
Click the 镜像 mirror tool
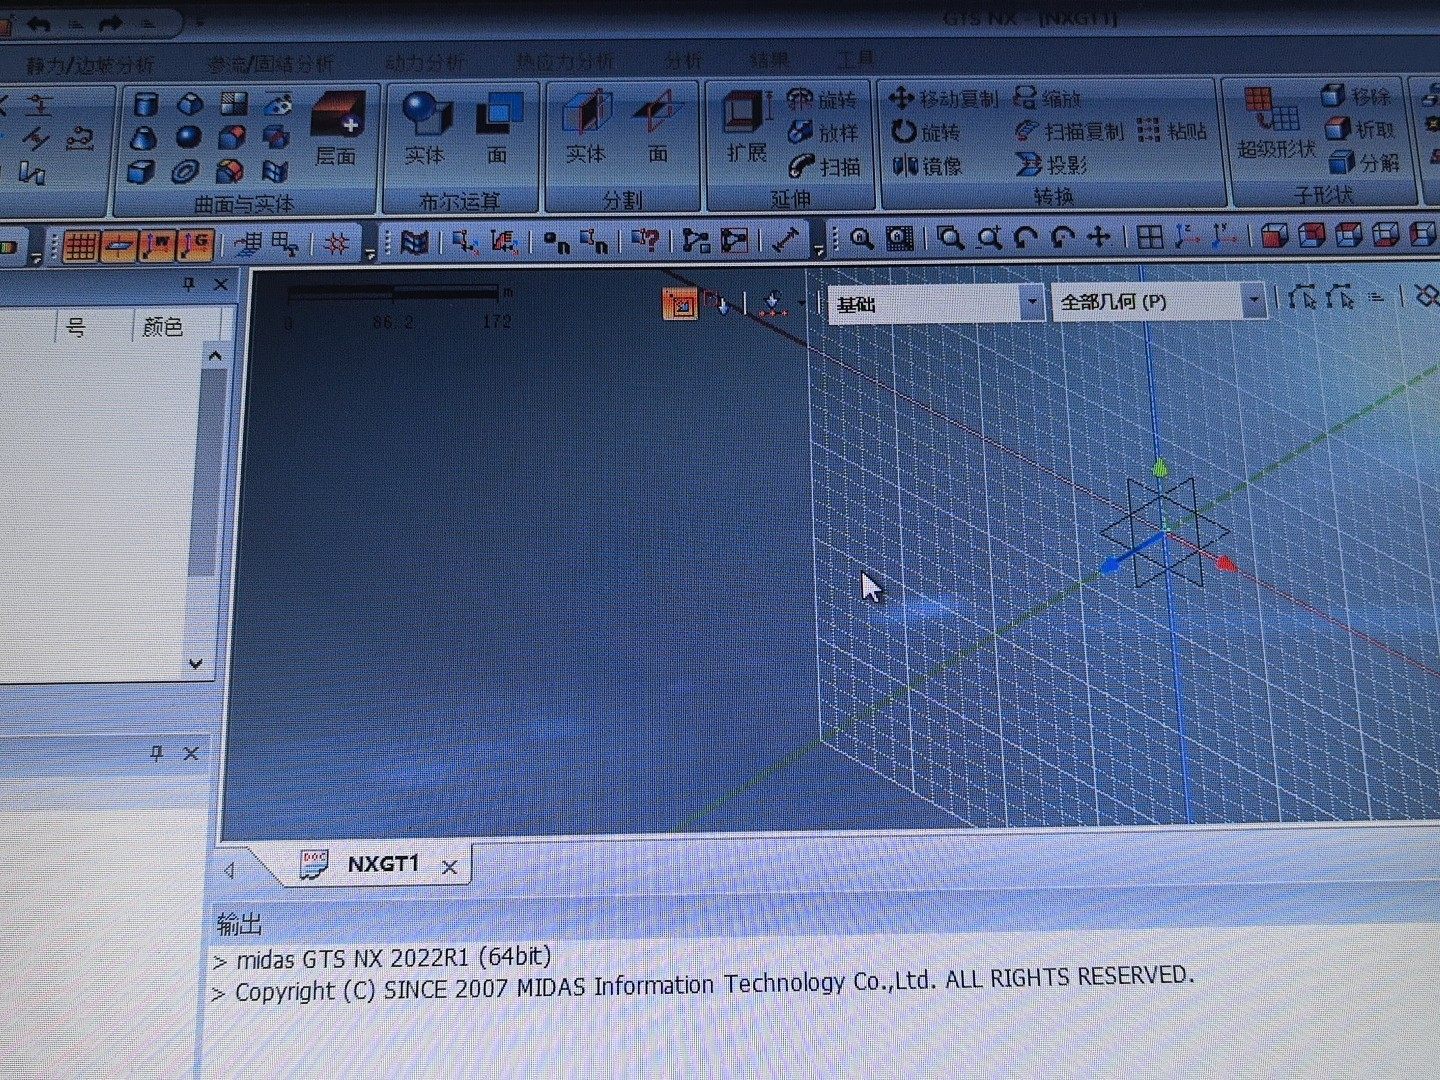click(x=926, y=165)
